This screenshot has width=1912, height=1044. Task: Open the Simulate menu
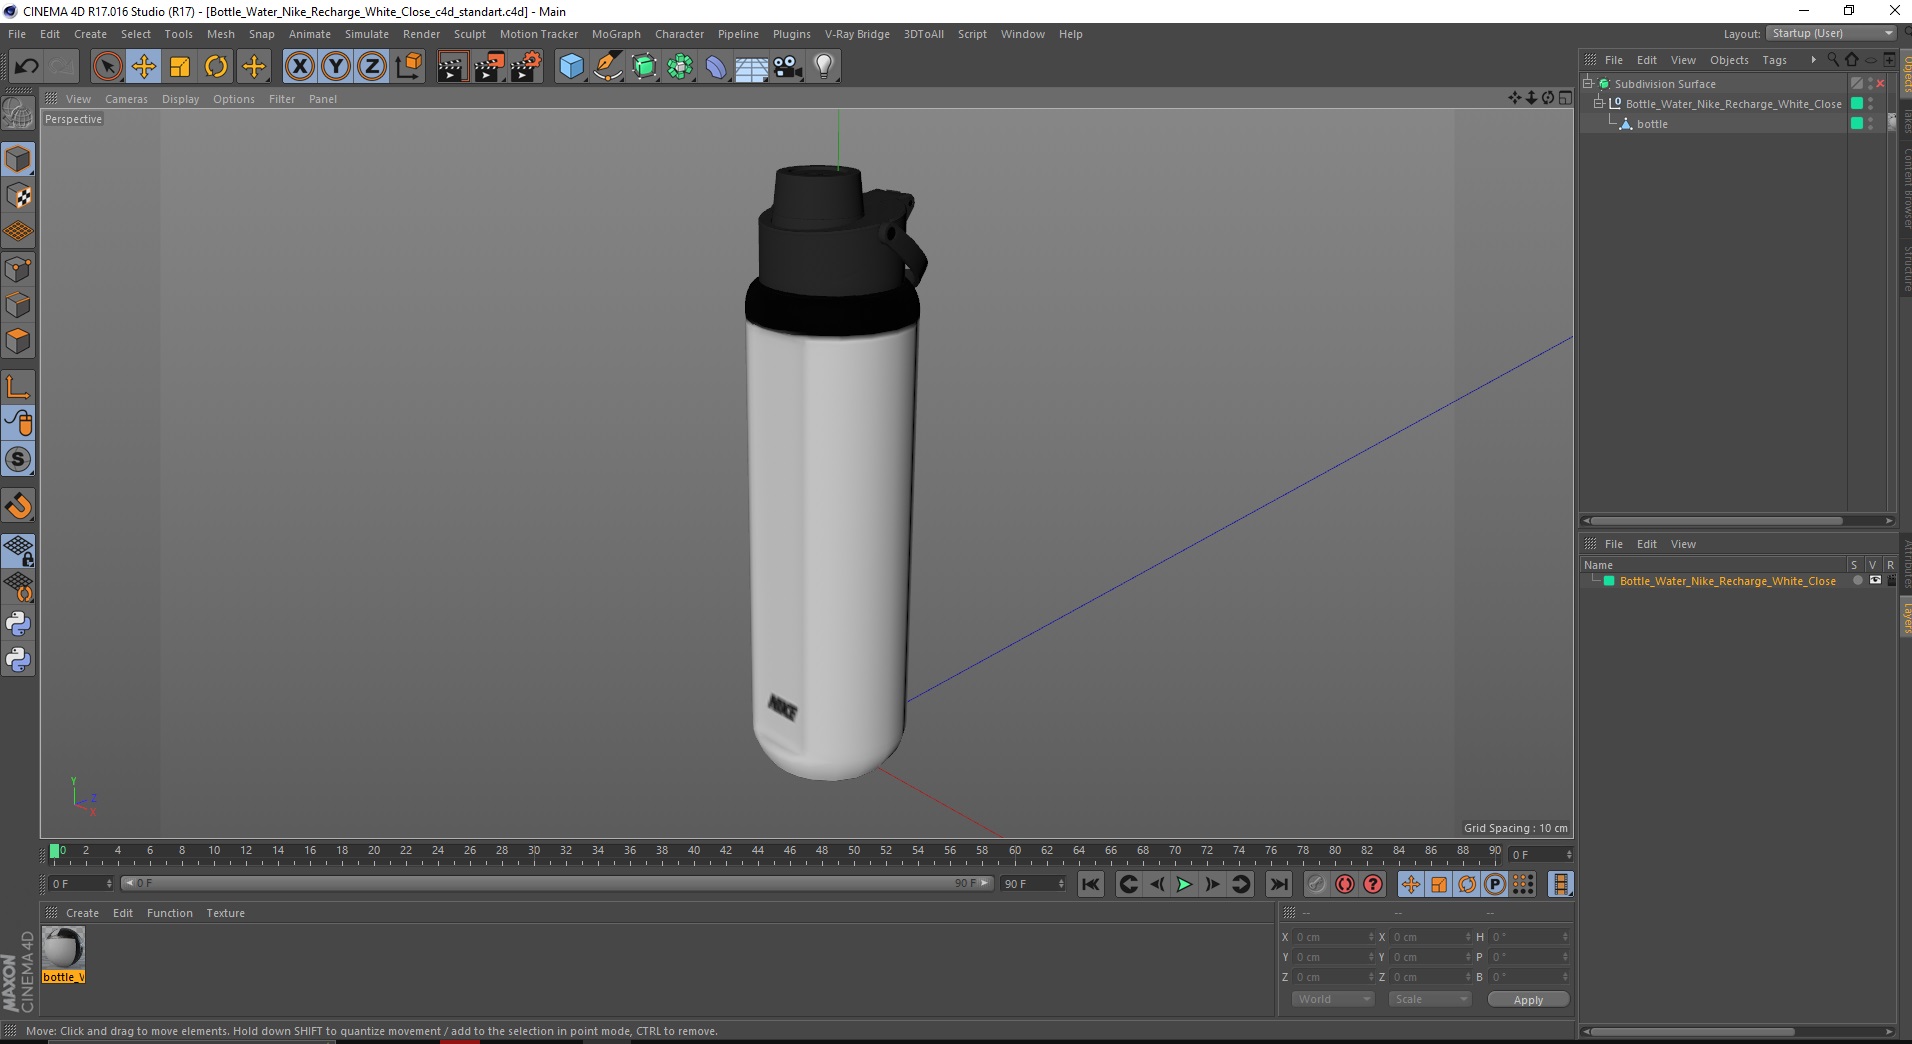[367, 34]
